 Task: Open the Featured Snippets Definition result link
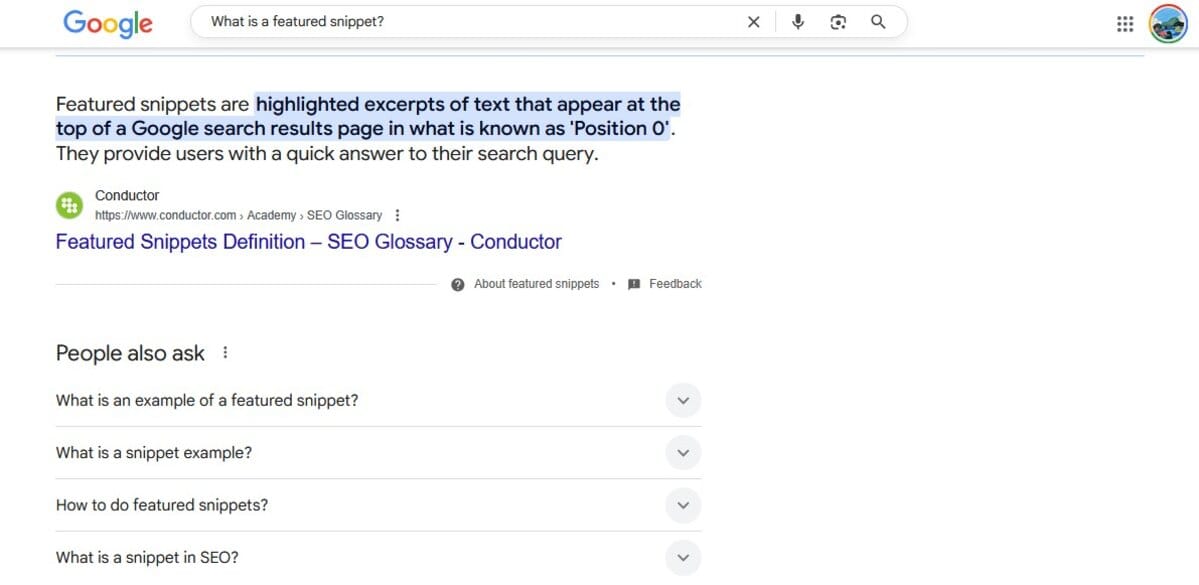pyautogui.click(x=307, y=241)
